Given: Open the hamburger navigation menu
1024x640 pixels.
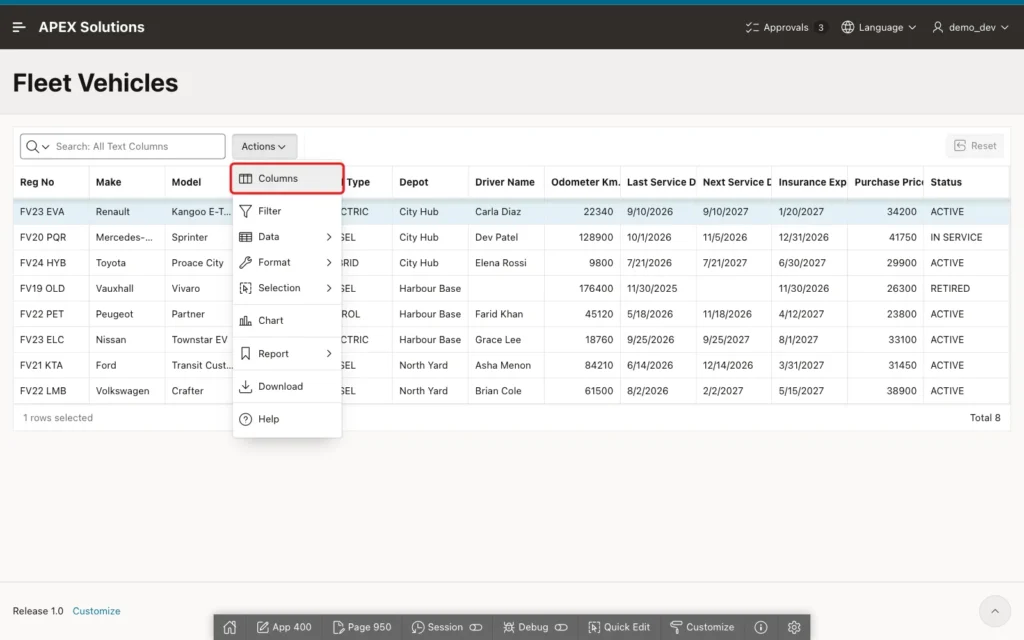Looking at the screenshot, I should click(x=19, y=27).
